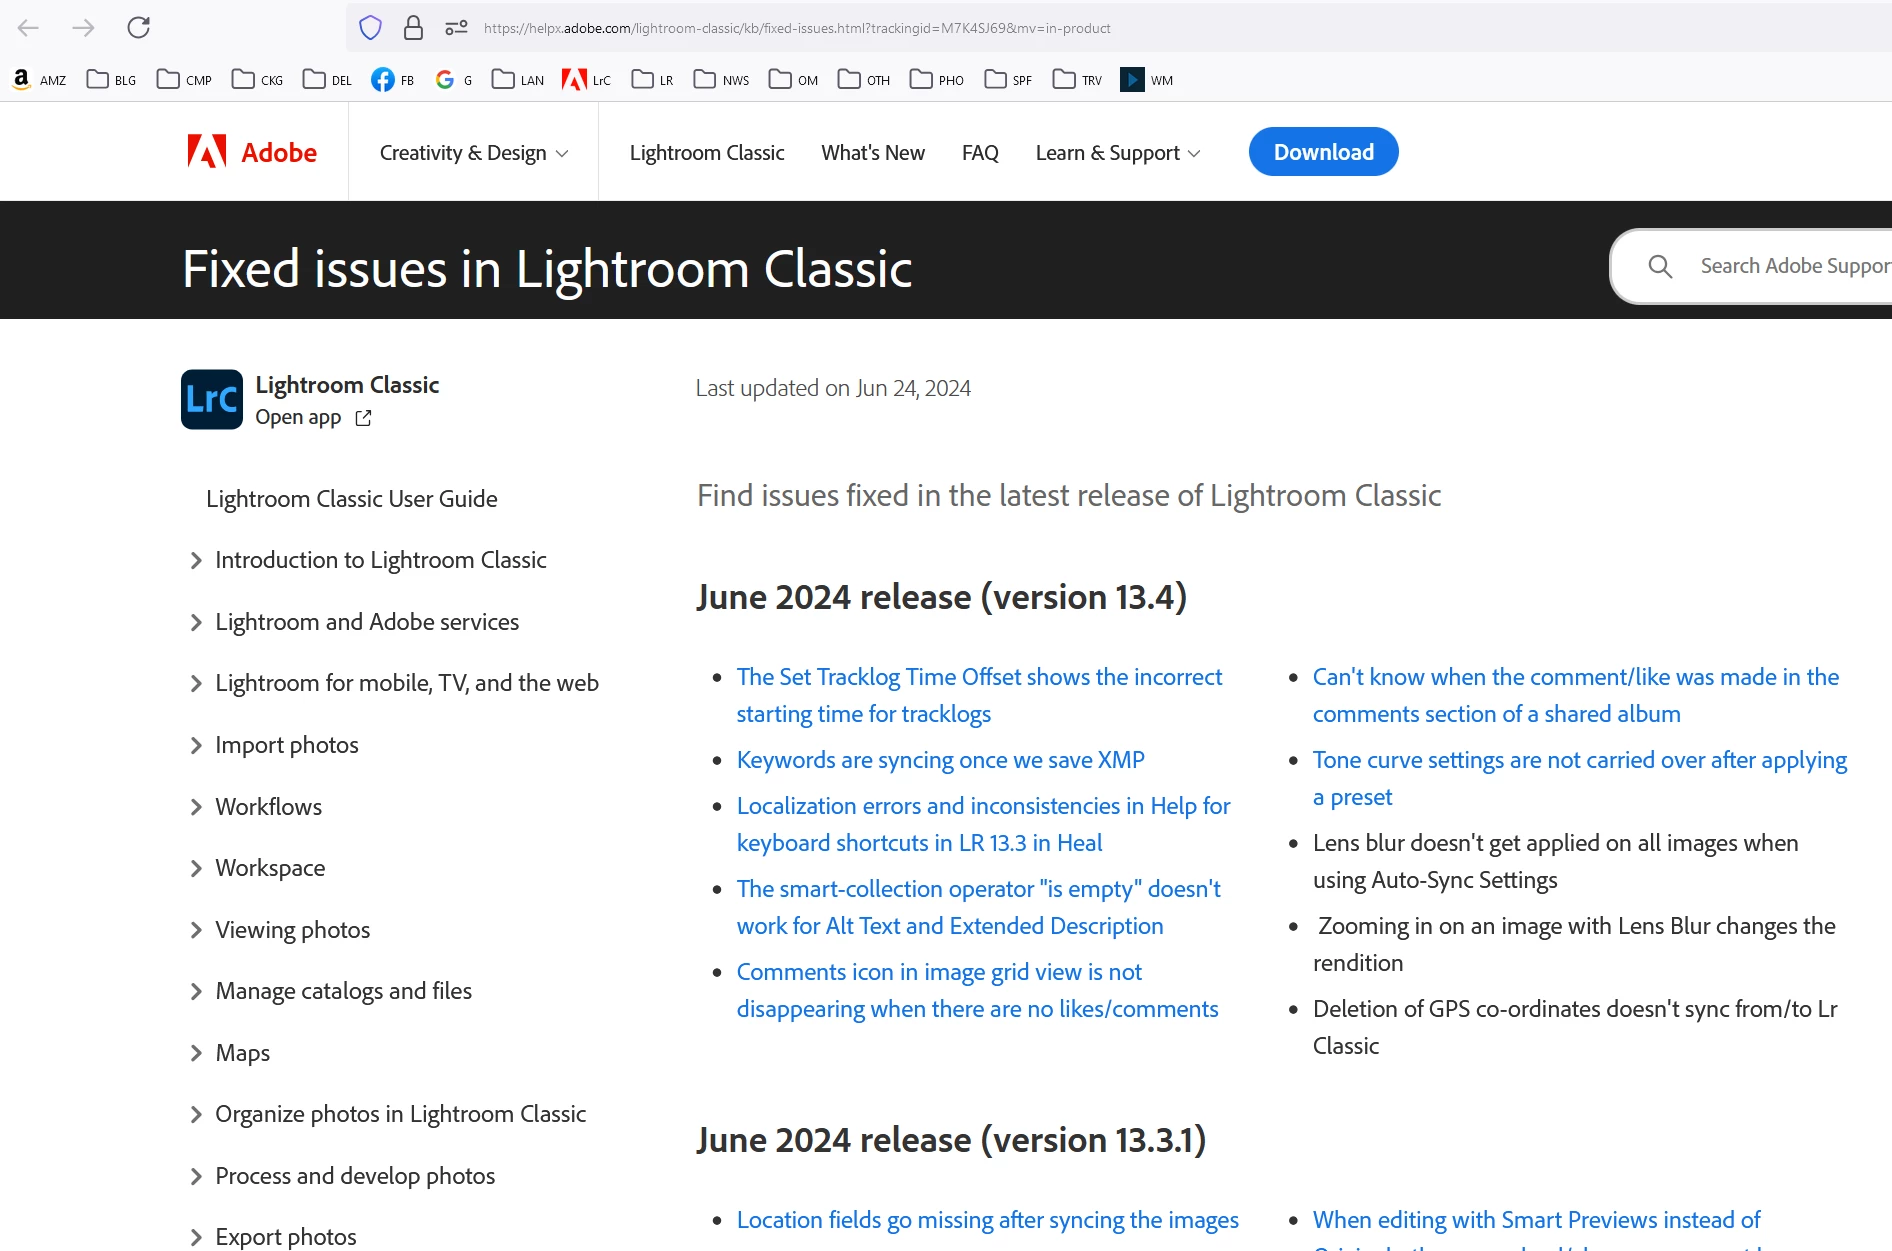Open Learn & Support dropdown menu
This screenshot has width=1892, height=1251.
[x=1118, y=153]
